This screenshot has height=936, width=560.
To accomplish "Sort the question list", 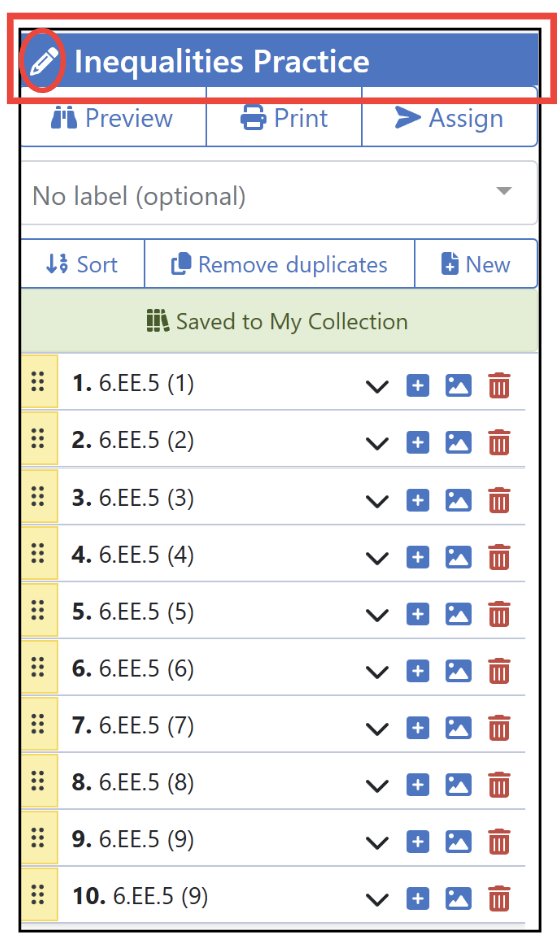I will pos(82,264).
